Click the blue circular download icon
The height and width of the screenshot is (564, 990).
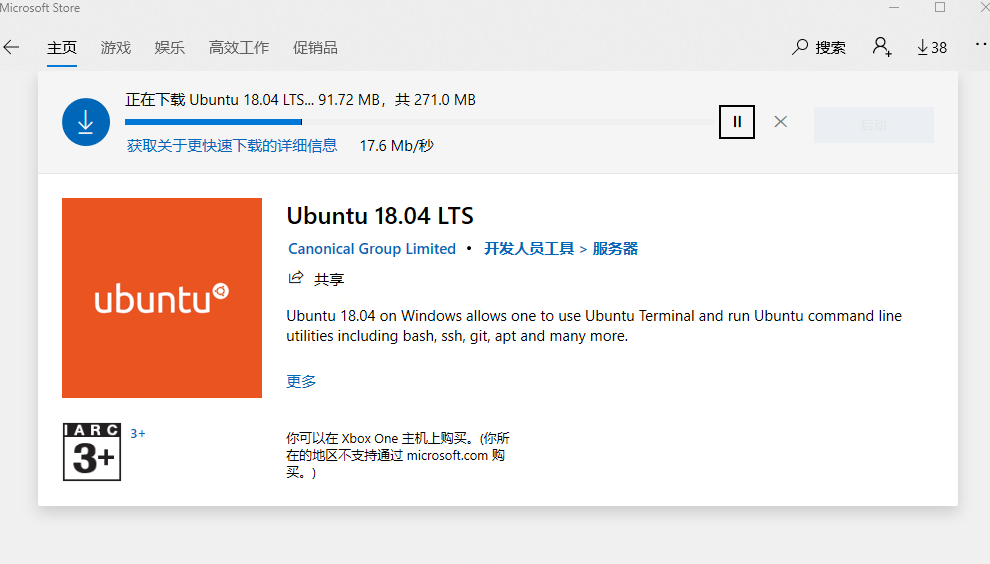[x=86, y=122]
